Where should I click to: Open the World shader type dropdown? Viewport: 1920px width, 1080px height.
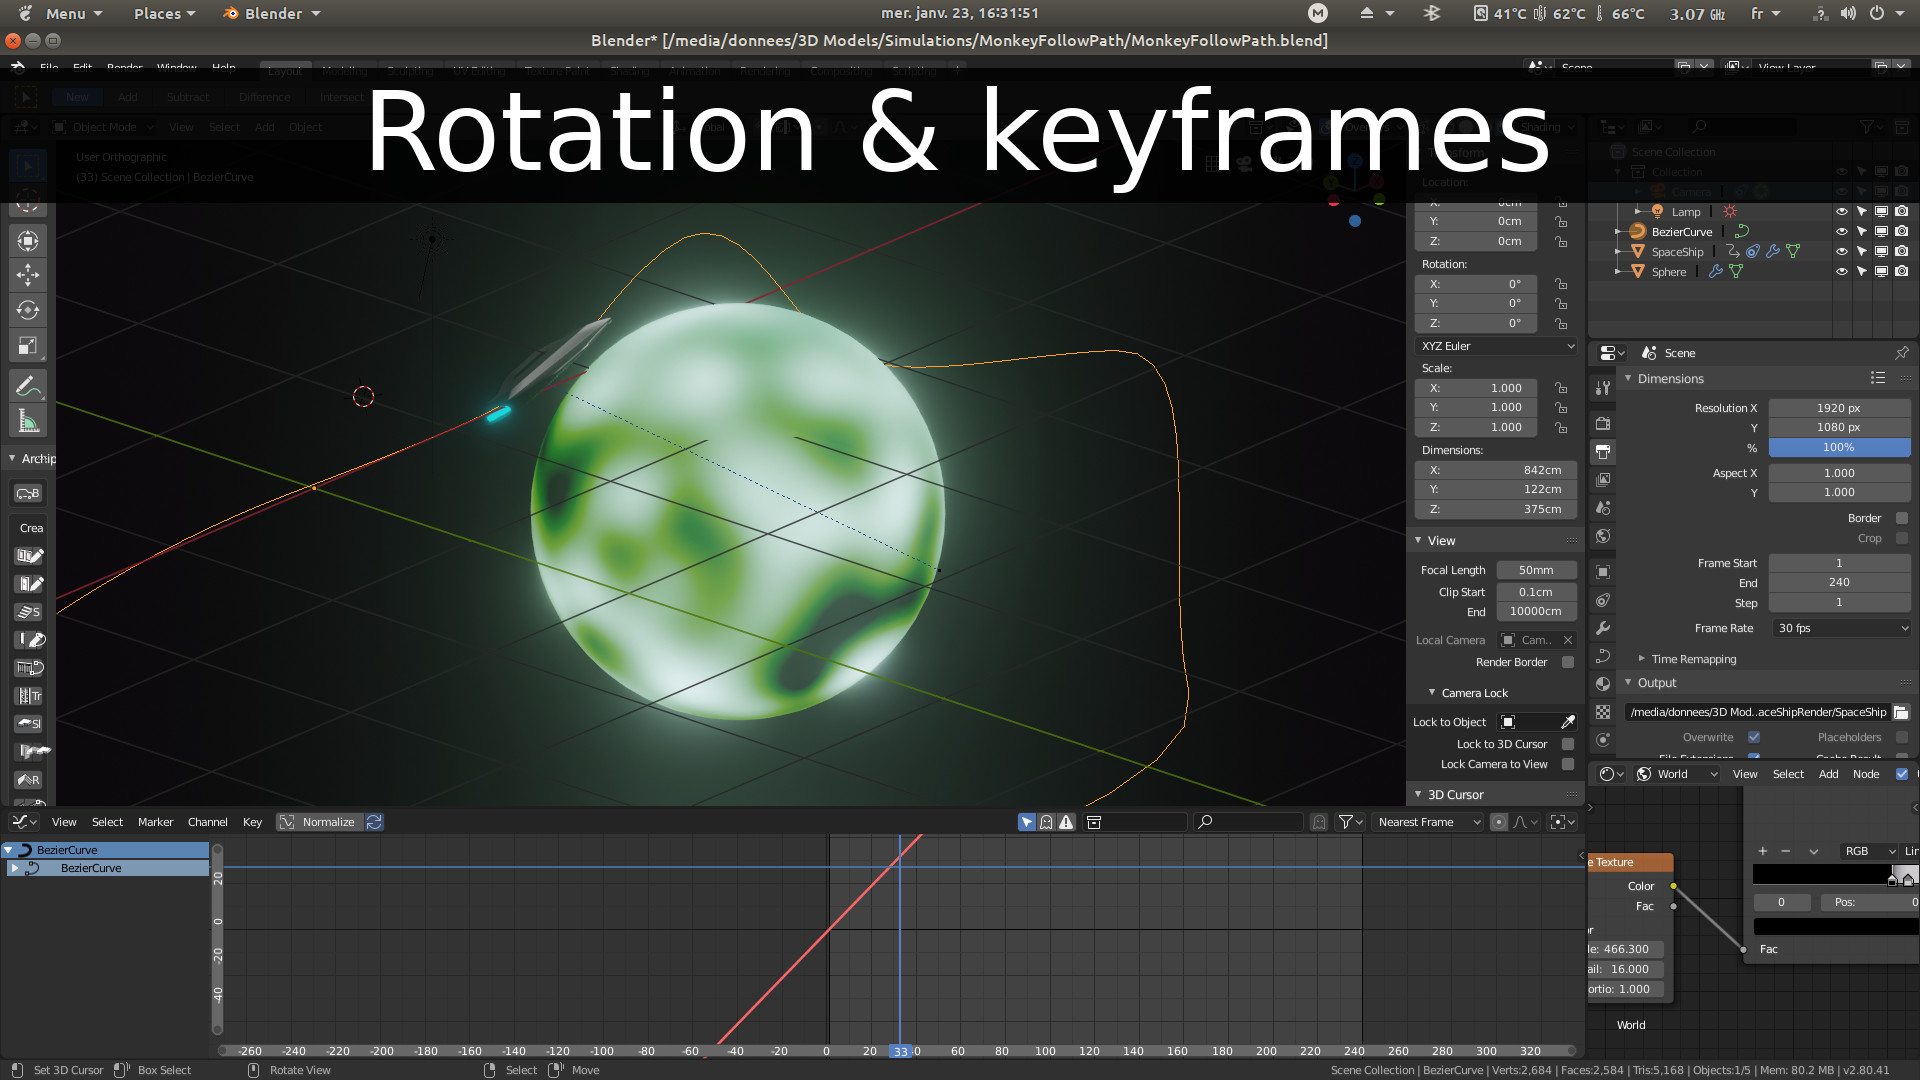click(x=1676, y=774)
